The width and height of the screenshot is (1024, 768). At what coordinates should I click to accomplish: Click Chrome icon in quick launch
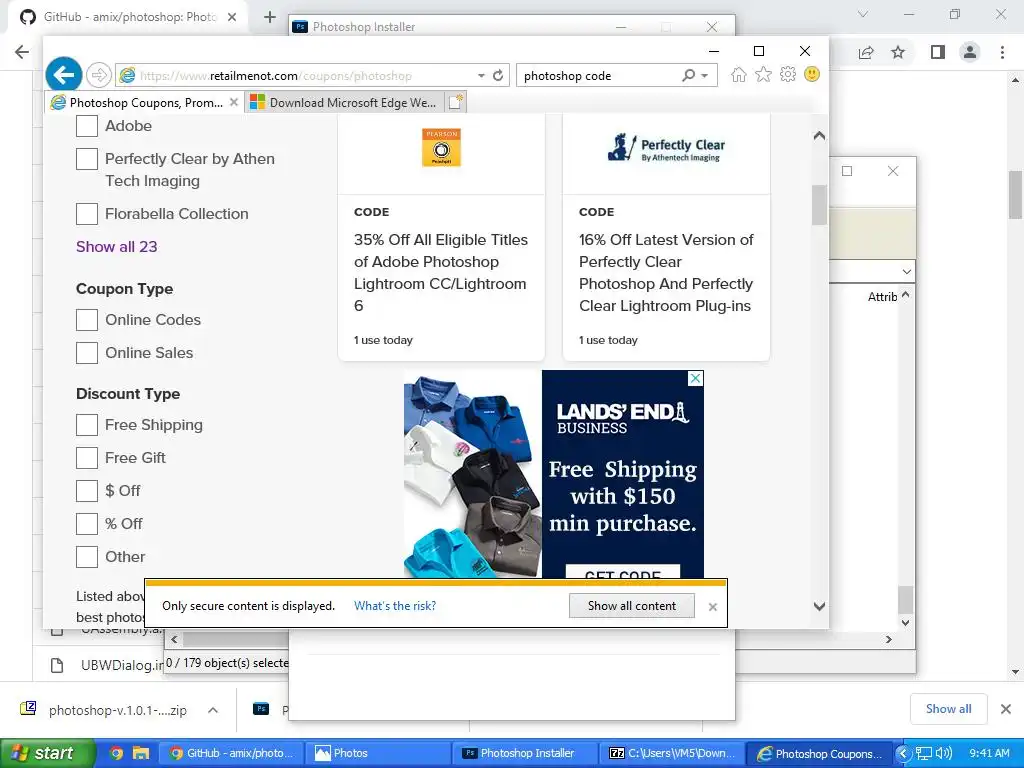pyautogui.click(x=116, y=753)
